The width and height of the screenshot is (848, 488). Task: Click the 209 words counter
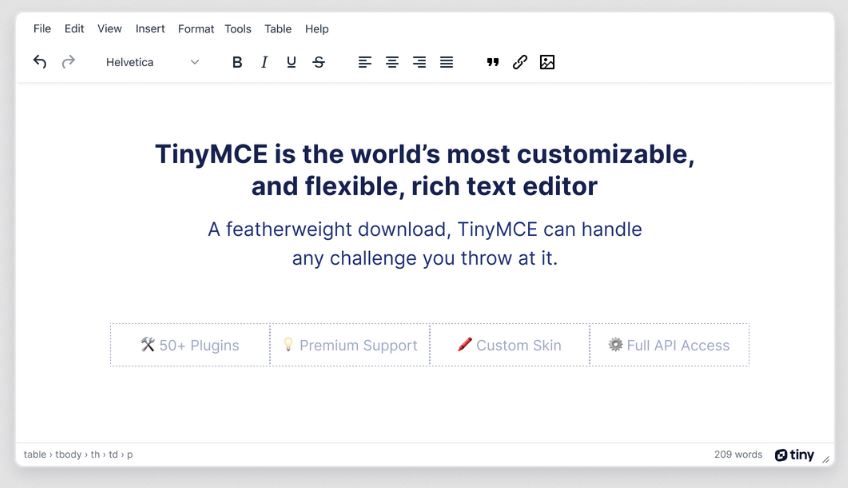click(738, 454)
